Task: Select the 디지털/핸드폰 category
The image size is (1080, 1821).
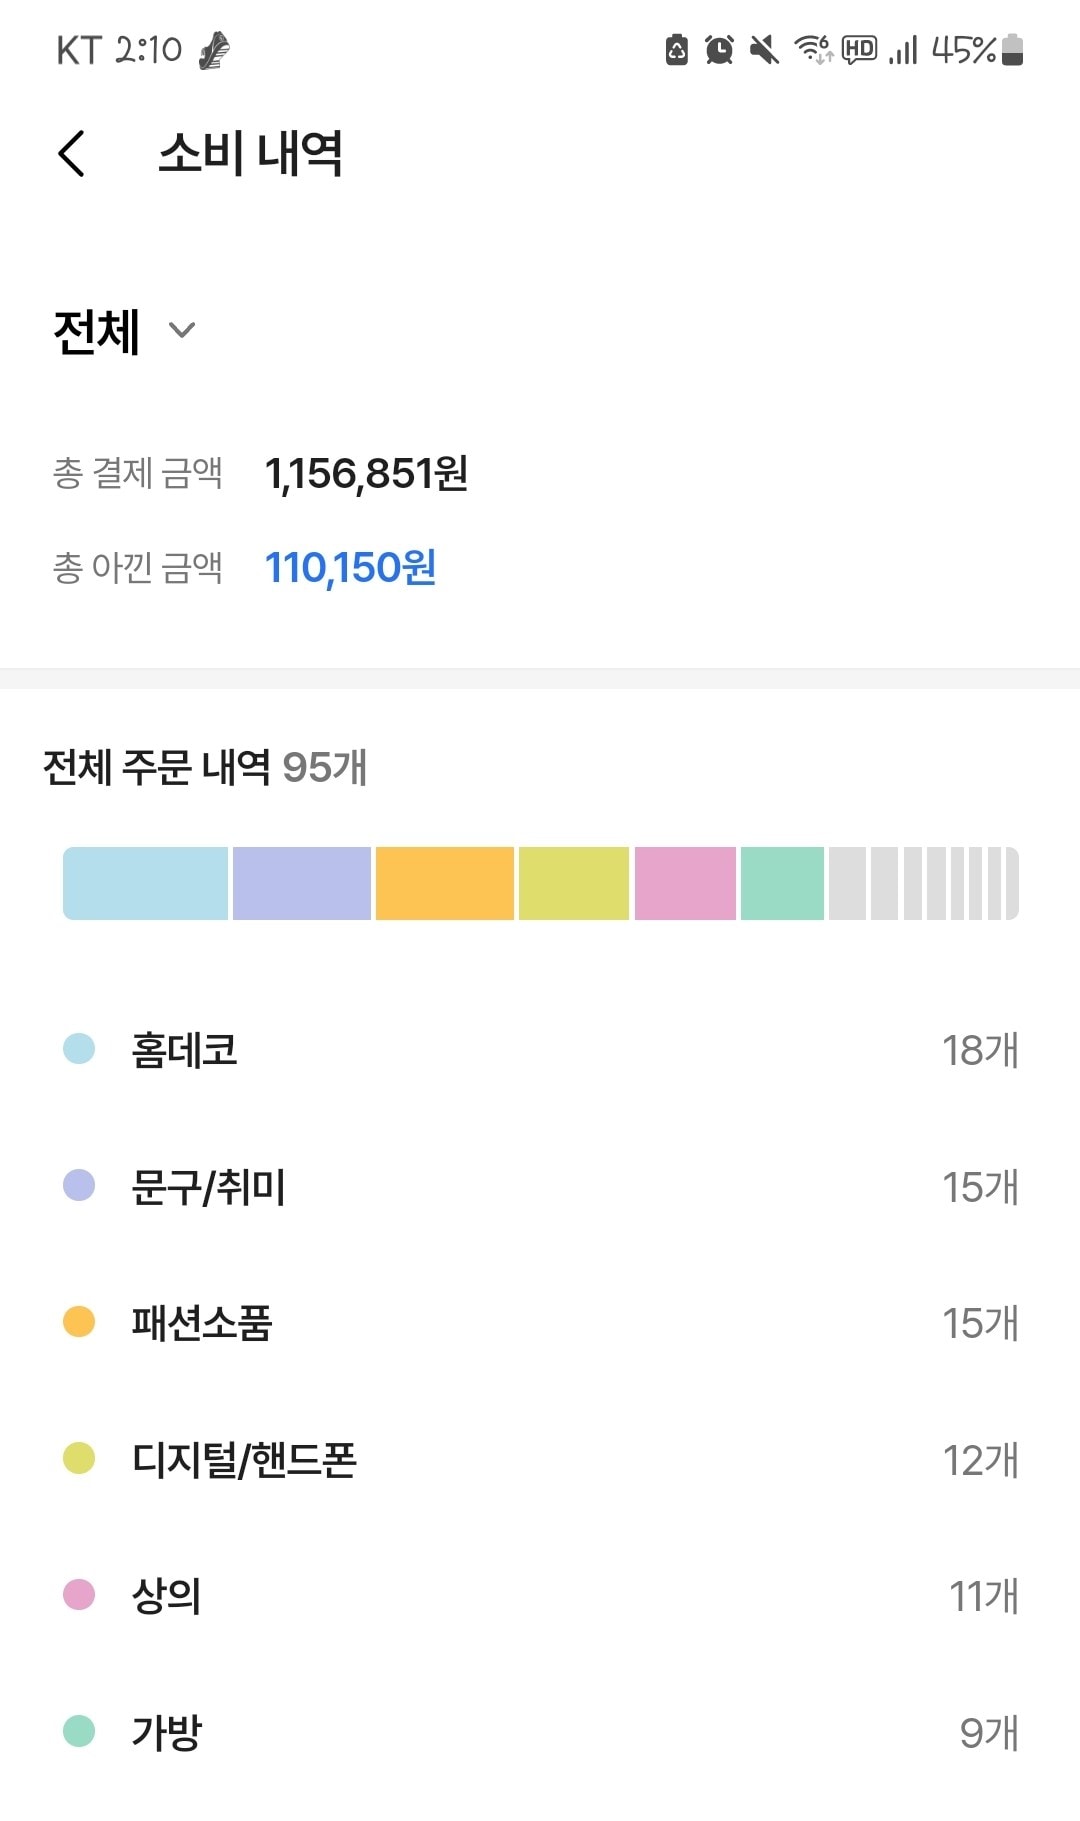Action: pos(540,1460)
